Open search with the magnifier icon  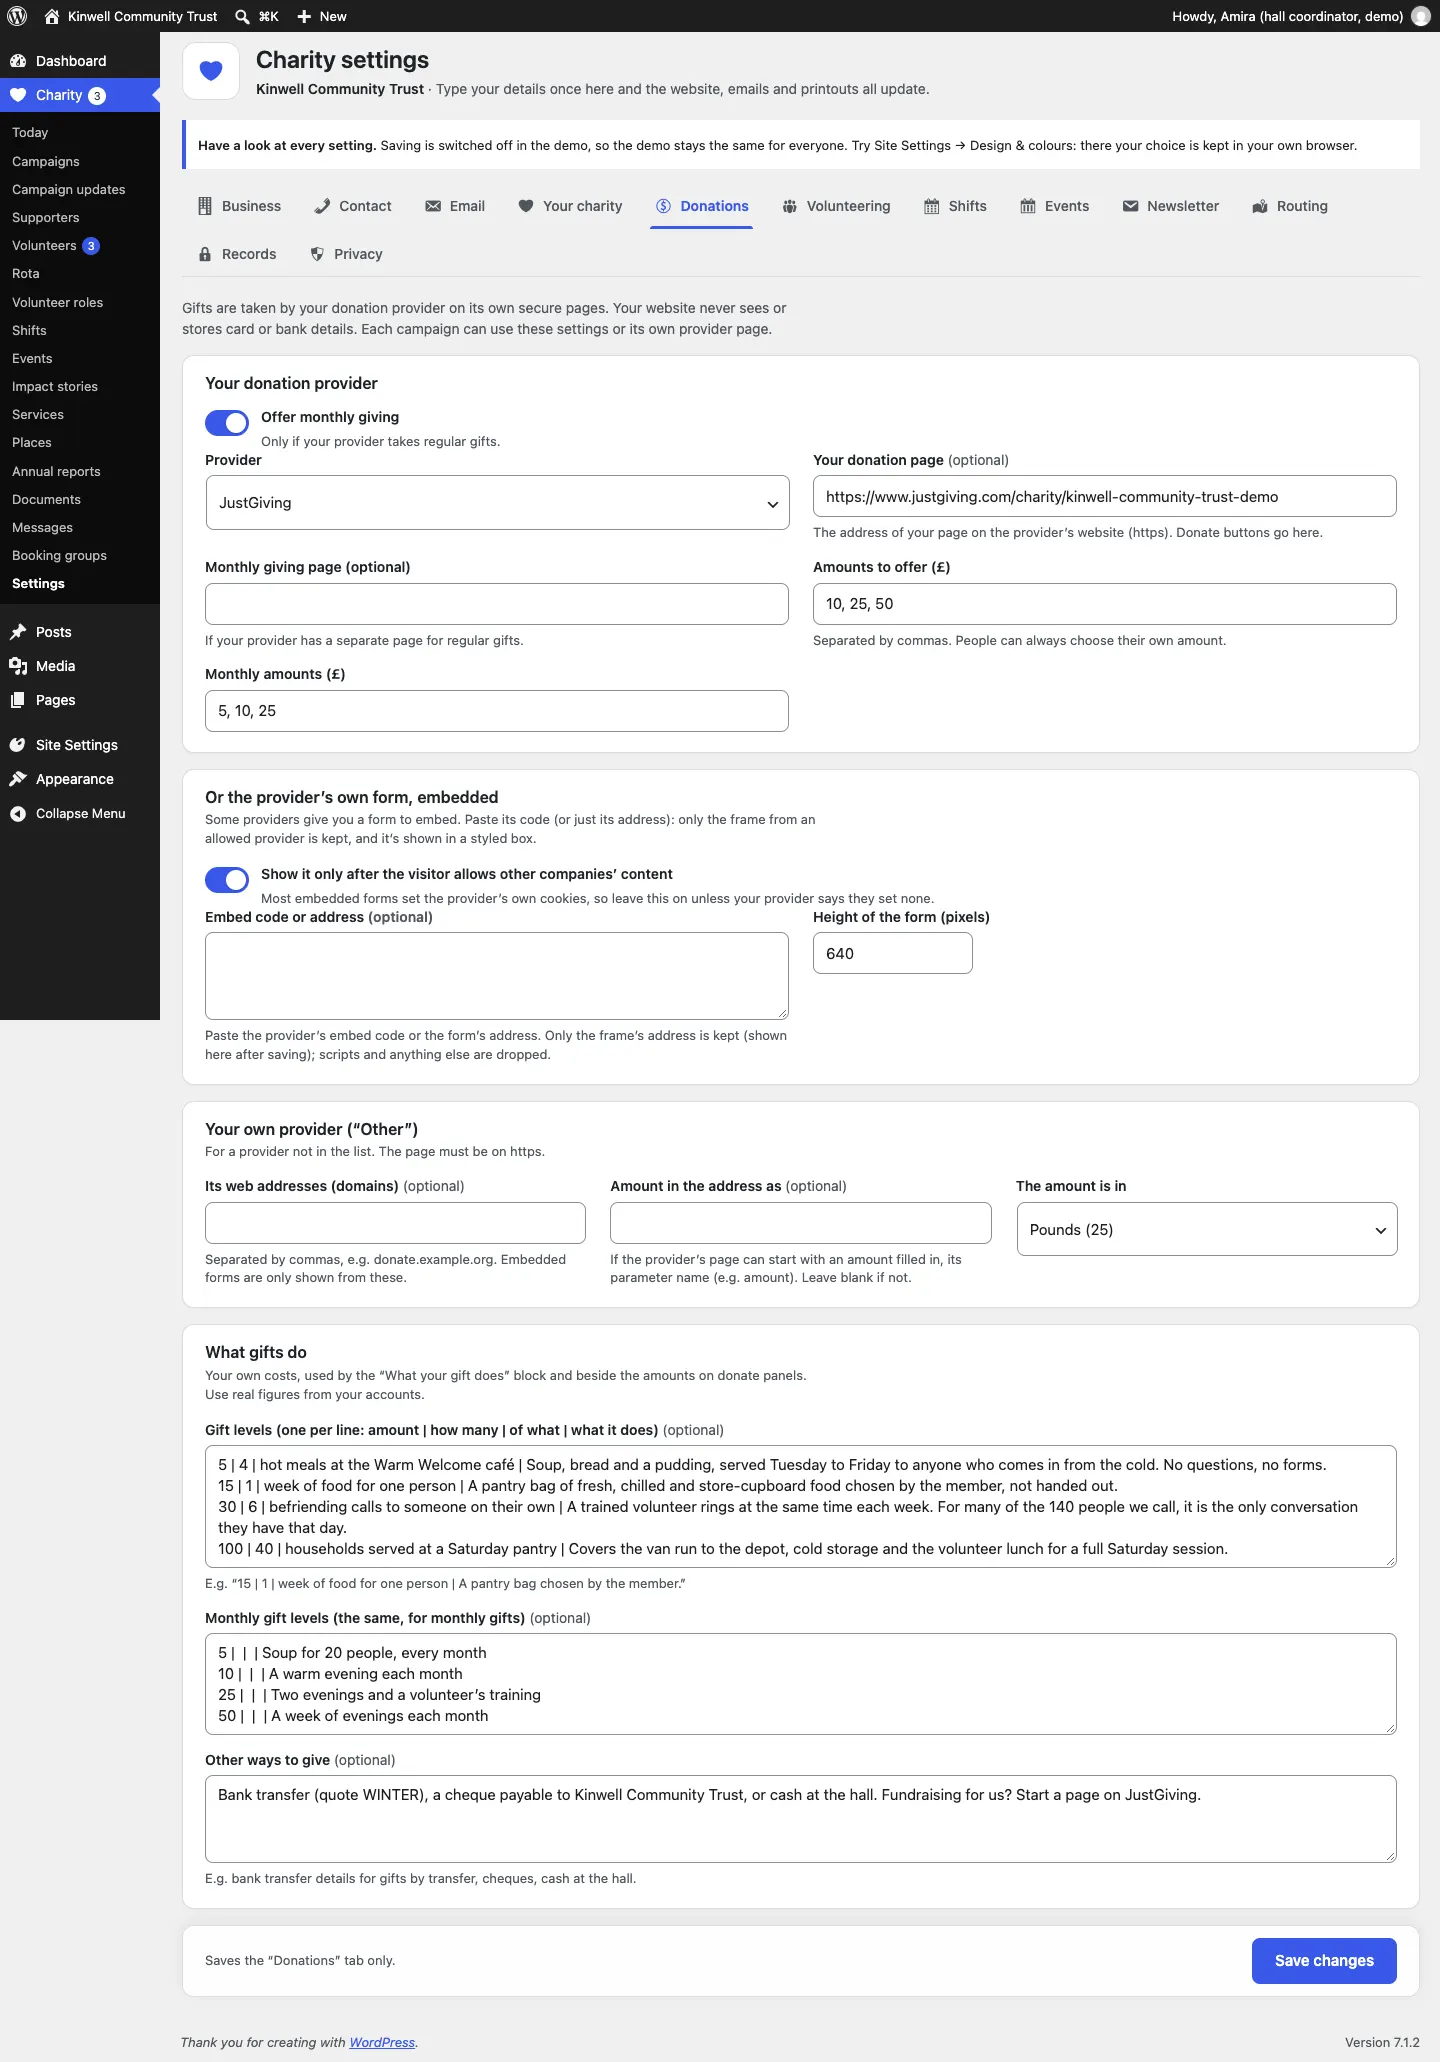click(x=242, y=16)
